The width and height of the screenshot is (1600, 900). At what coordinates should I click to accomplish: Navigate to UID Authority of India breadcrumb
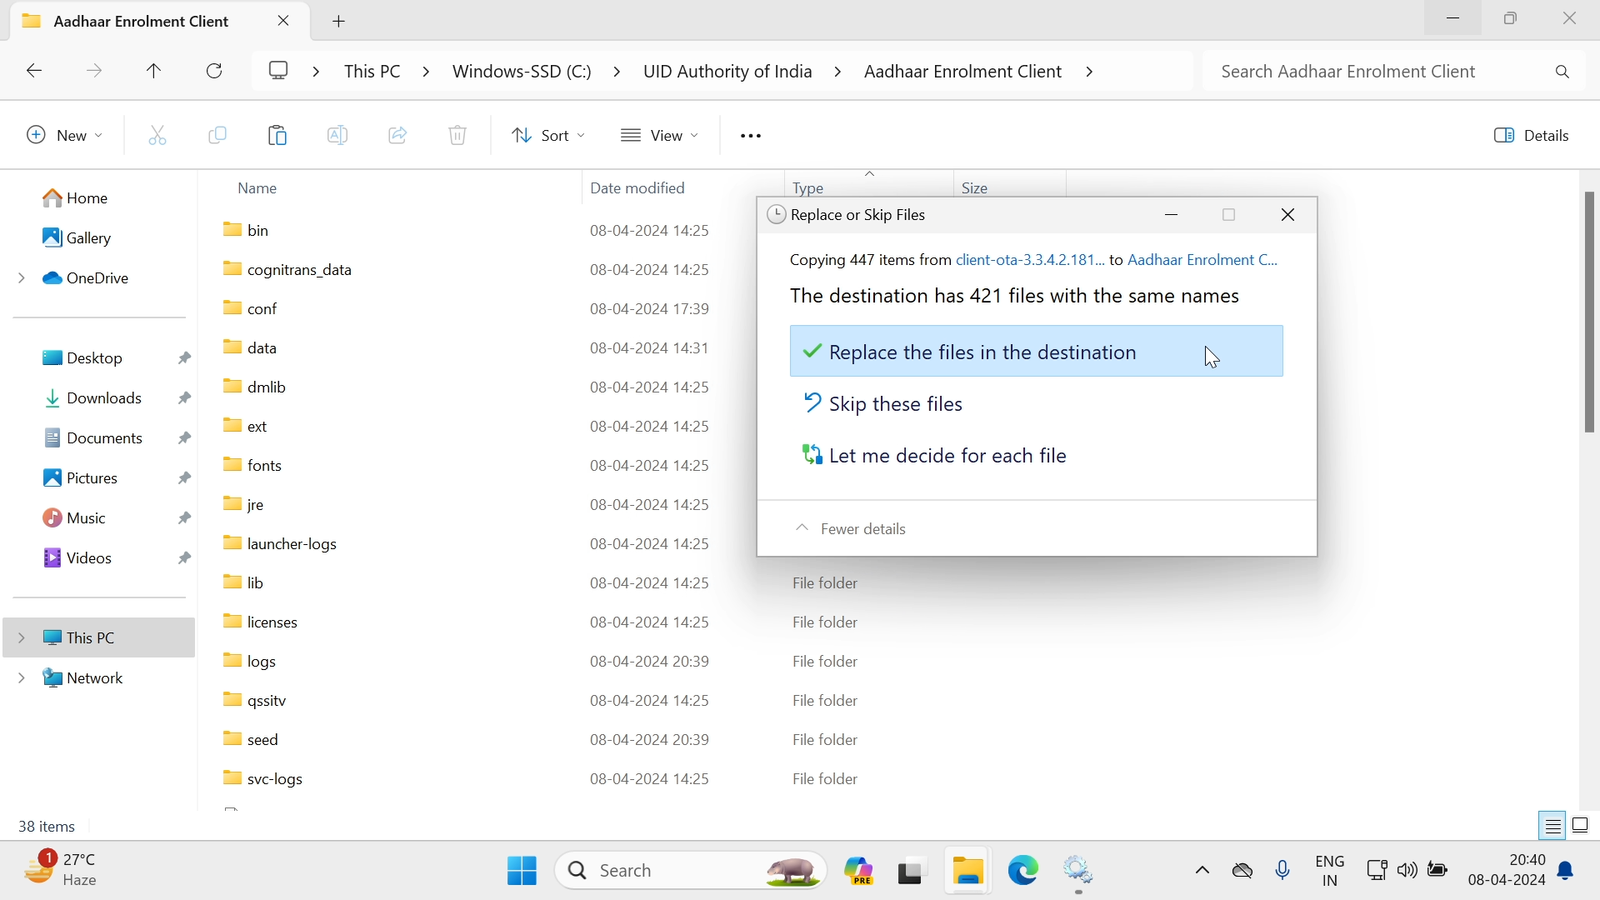click(727, 71)
